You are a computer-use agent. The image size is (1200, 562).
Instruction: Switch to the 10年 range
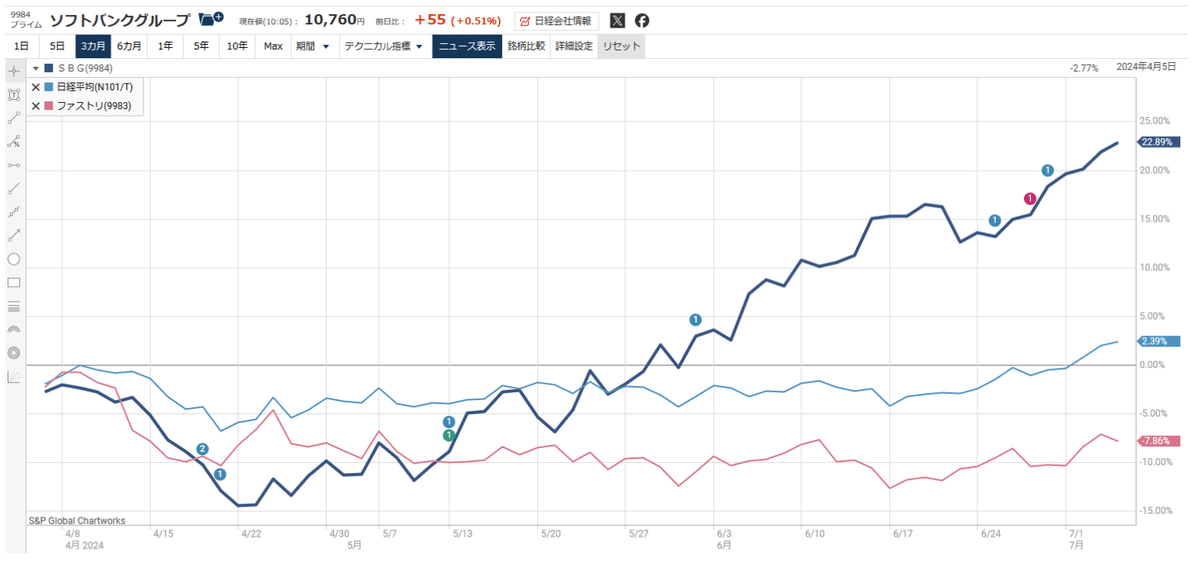(x=237, y=46)
